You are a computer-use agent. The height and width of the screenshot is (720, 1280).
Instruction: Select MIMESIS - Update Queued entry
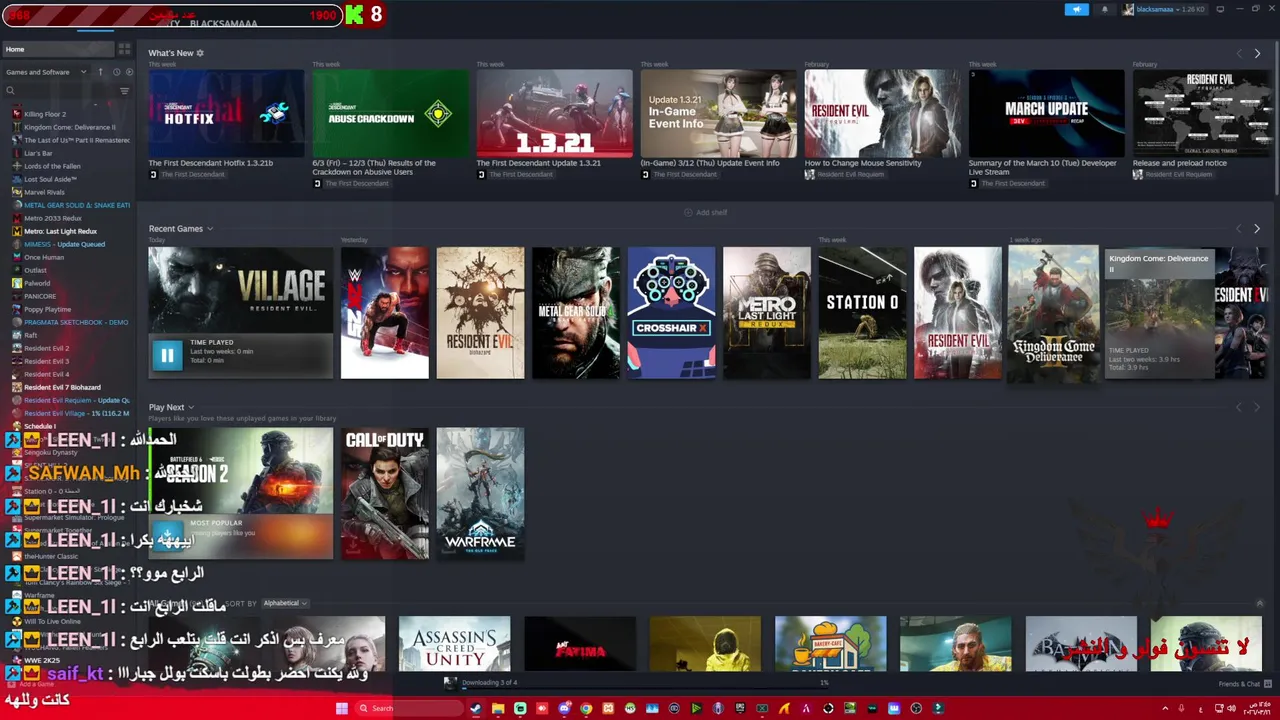coord(64,244)
